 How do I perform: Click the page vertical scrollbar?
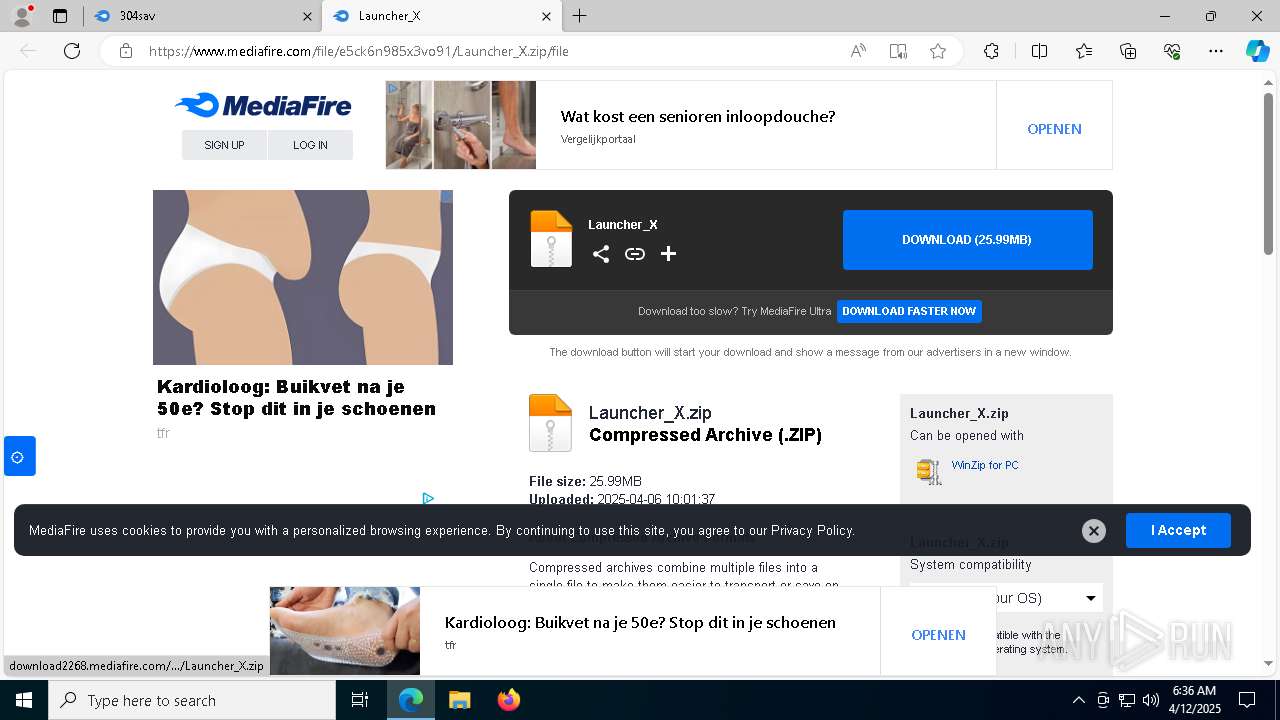click(1268, 173)
